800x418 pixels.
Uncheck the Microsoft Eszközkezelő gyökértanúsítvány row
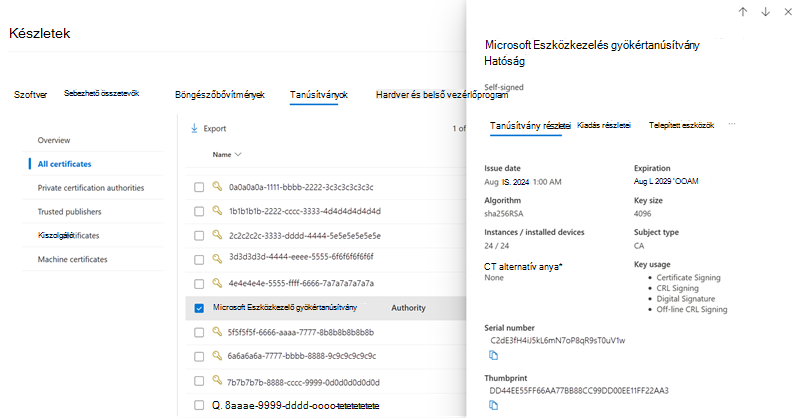[x=199, y=308]
